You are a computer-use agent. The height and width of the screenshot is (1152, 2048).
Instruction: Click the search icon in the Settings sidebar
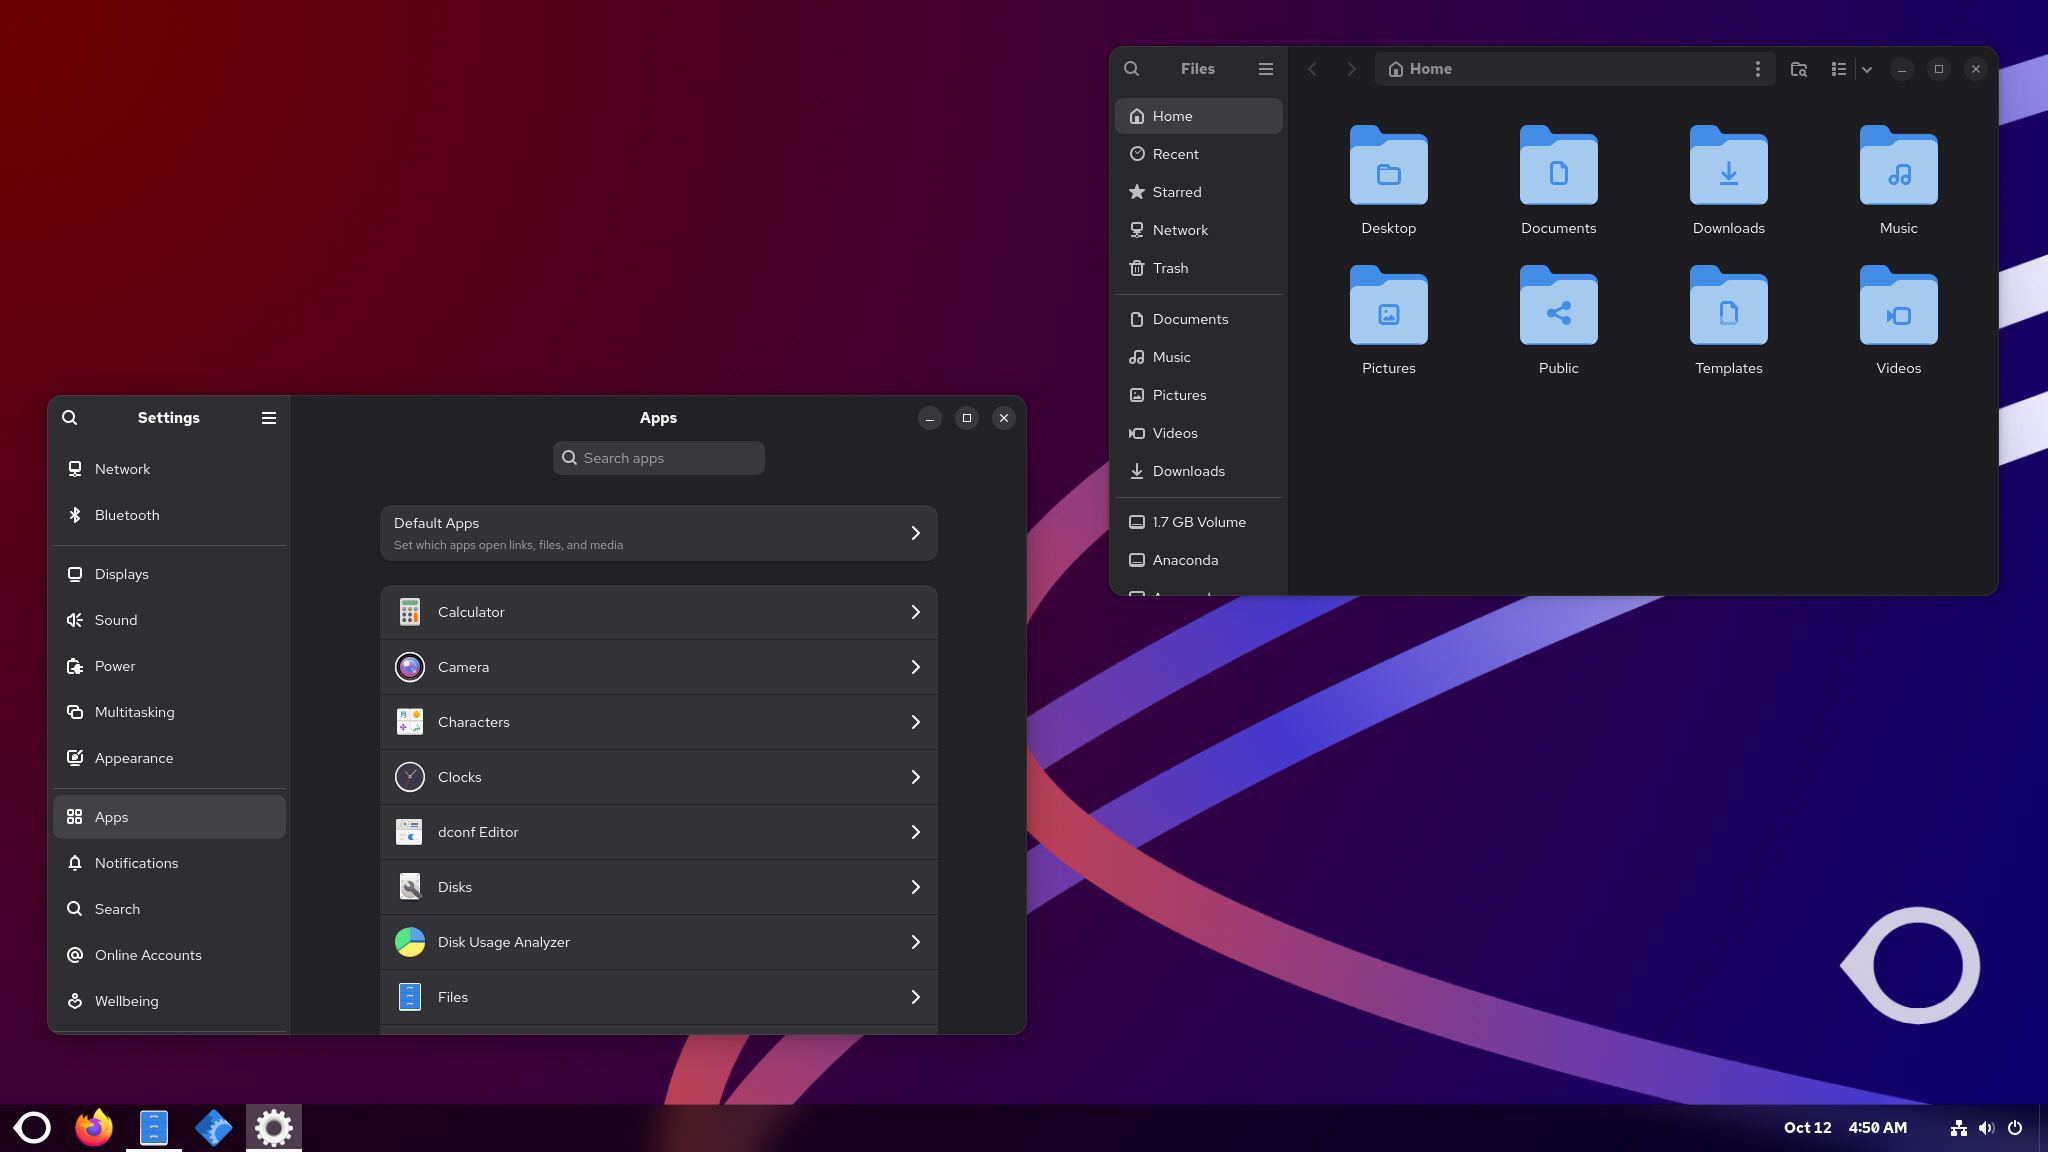tap(69, 417)
